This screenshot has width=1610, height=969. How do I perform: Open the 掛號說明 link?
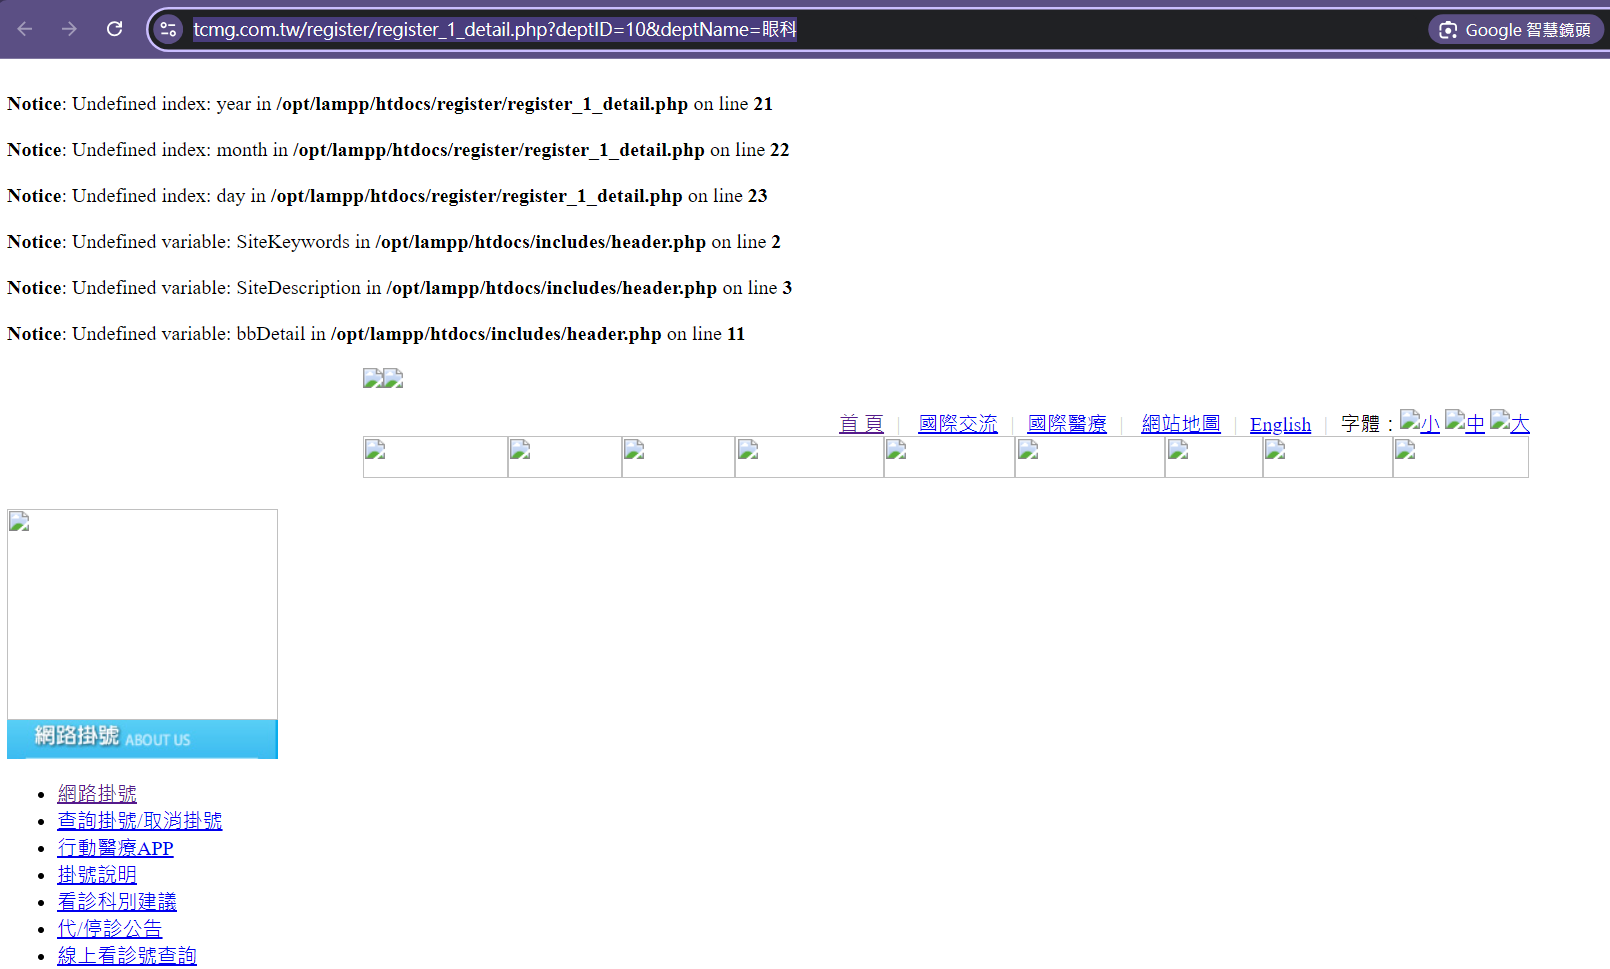97,875
